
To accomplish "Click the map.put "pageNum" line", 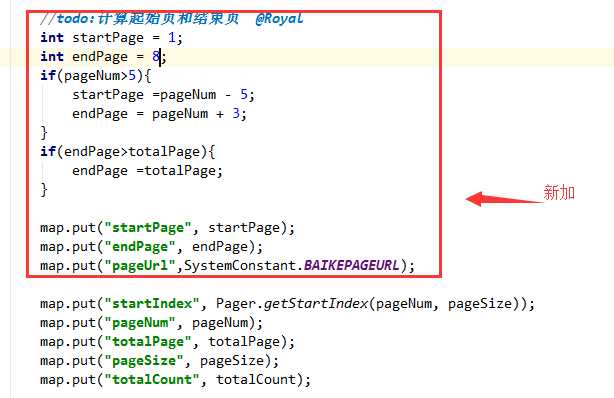I will (152, 323).
